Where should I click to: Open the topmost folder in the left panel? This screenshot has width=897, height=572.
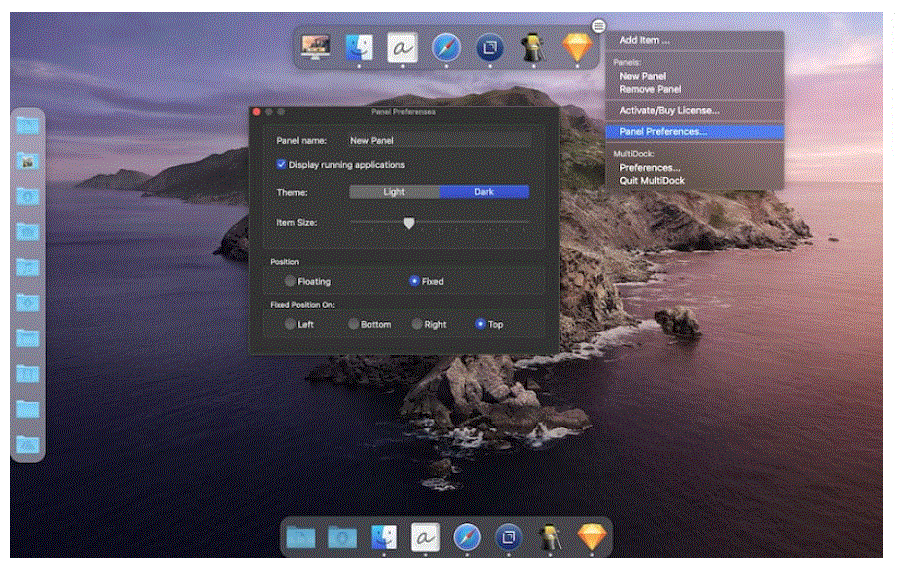27,126
